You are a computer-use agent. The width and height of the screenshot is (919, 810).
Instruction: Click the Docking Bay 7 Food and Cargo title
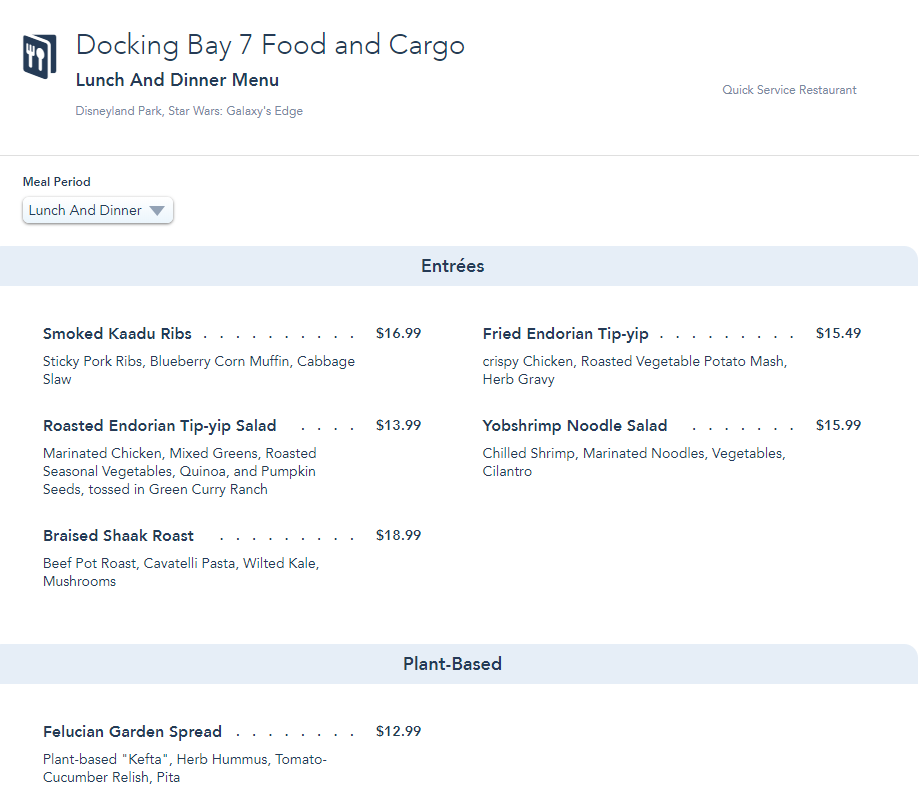click(x=270, y=45)
